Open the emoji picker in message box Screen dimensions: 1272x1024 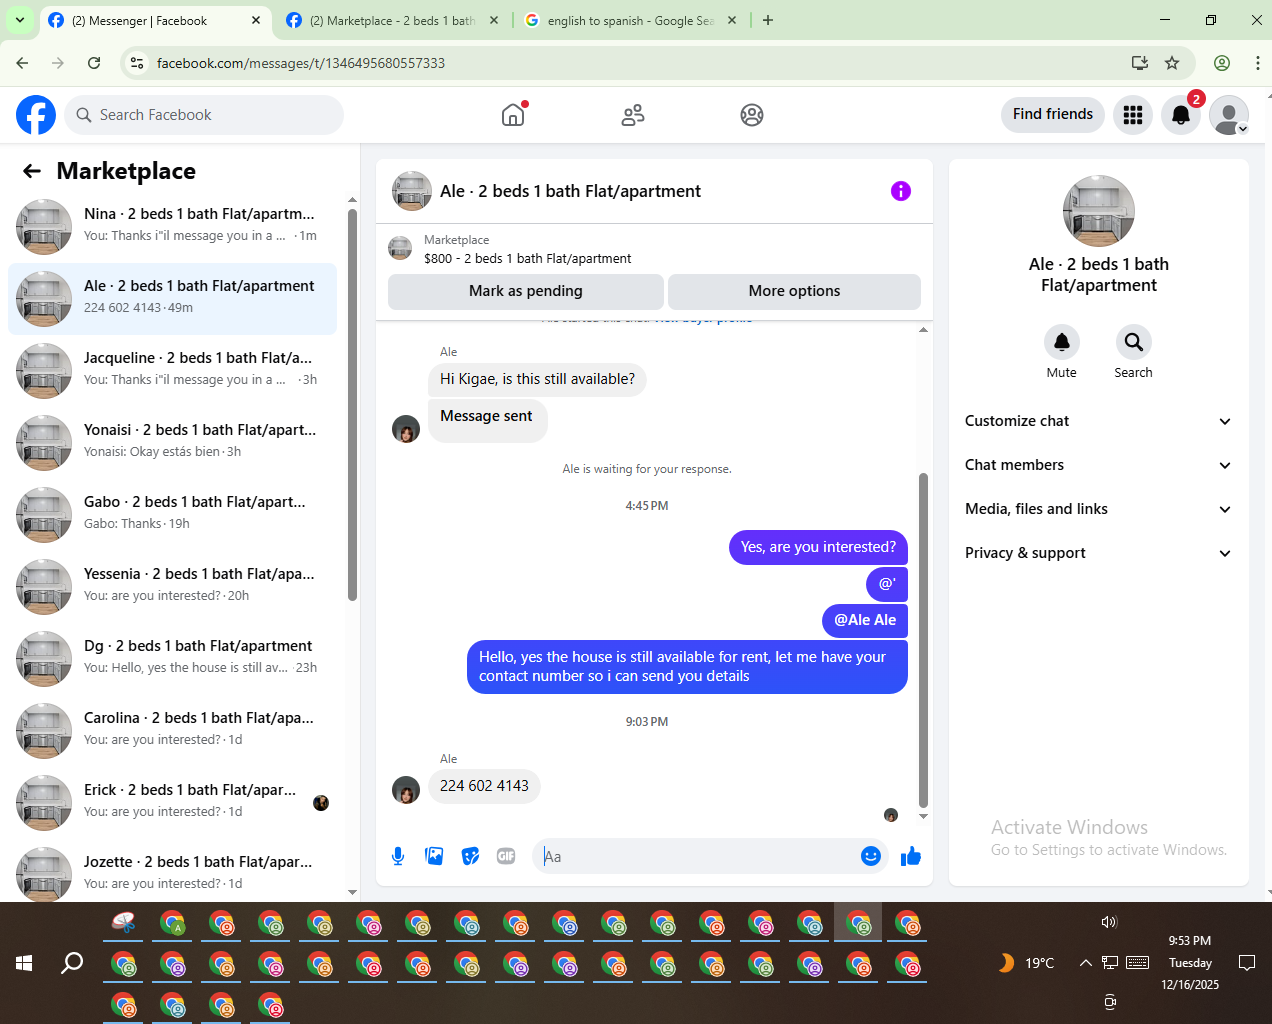pyautogui.click(x=871, y=856)
